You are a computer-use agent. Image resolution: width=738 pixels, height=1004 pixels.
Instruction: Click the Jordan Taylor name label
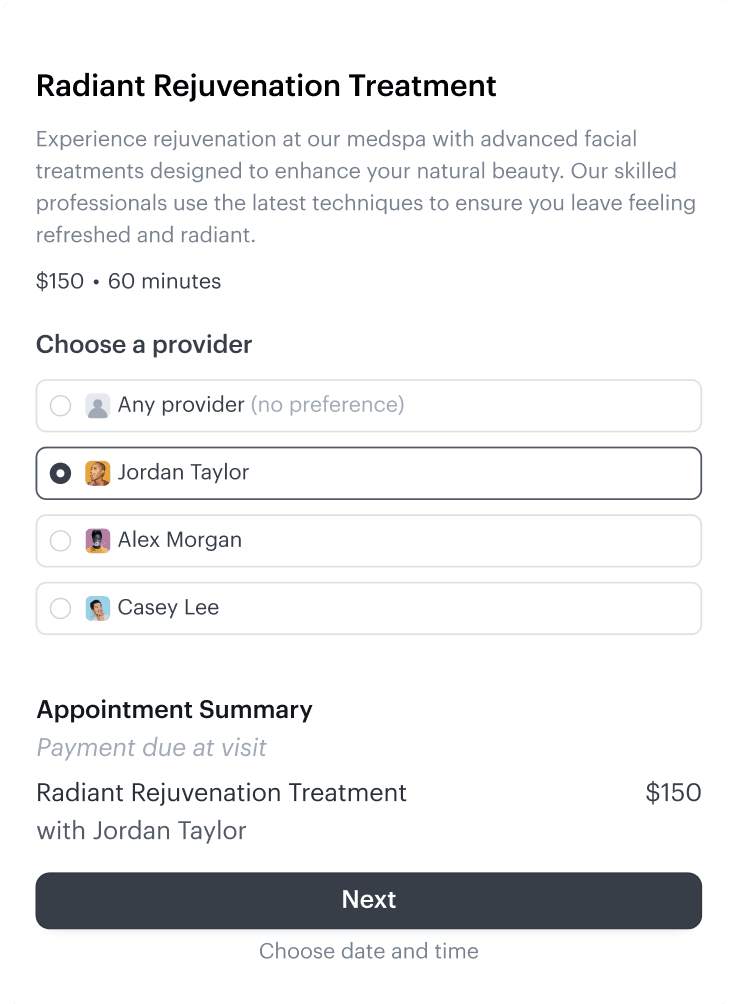click(x=183, y=472)
